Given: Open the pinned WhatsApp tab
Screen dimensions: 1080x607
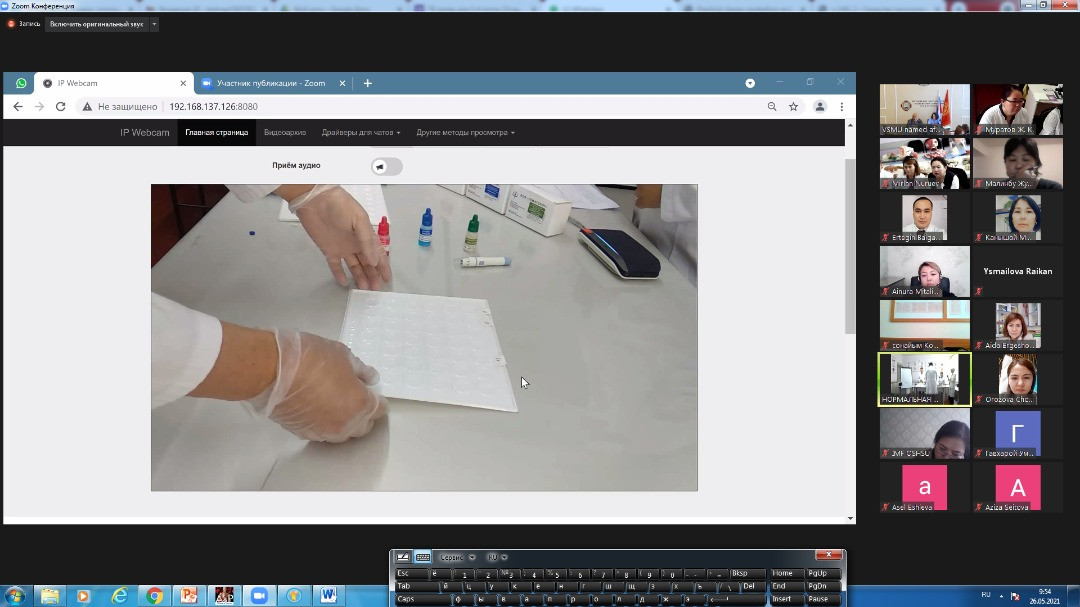Looking at the screenshot, I should 21,83.
